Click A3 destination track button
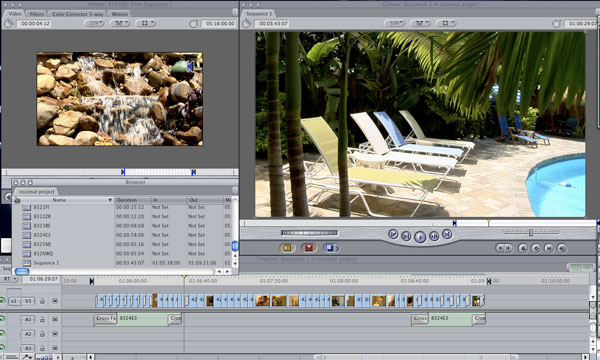600x360 pixels. pos(28,348)
